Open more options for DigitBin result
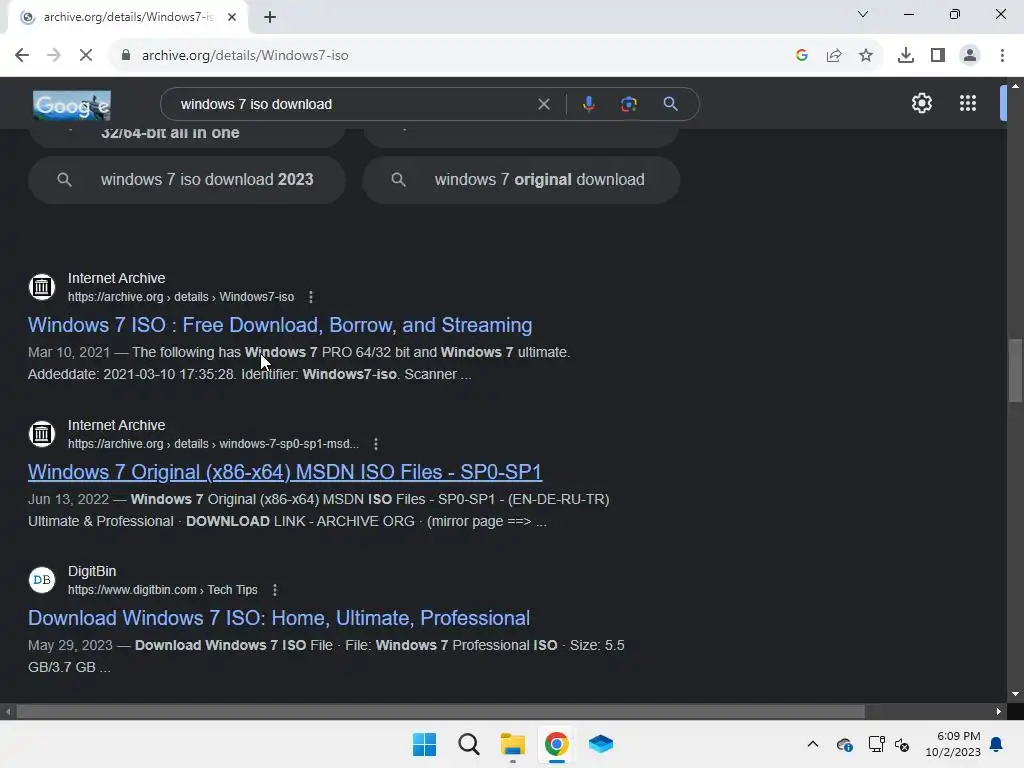This screenshot has height=768, width=1024. click(x=275, y=590)
